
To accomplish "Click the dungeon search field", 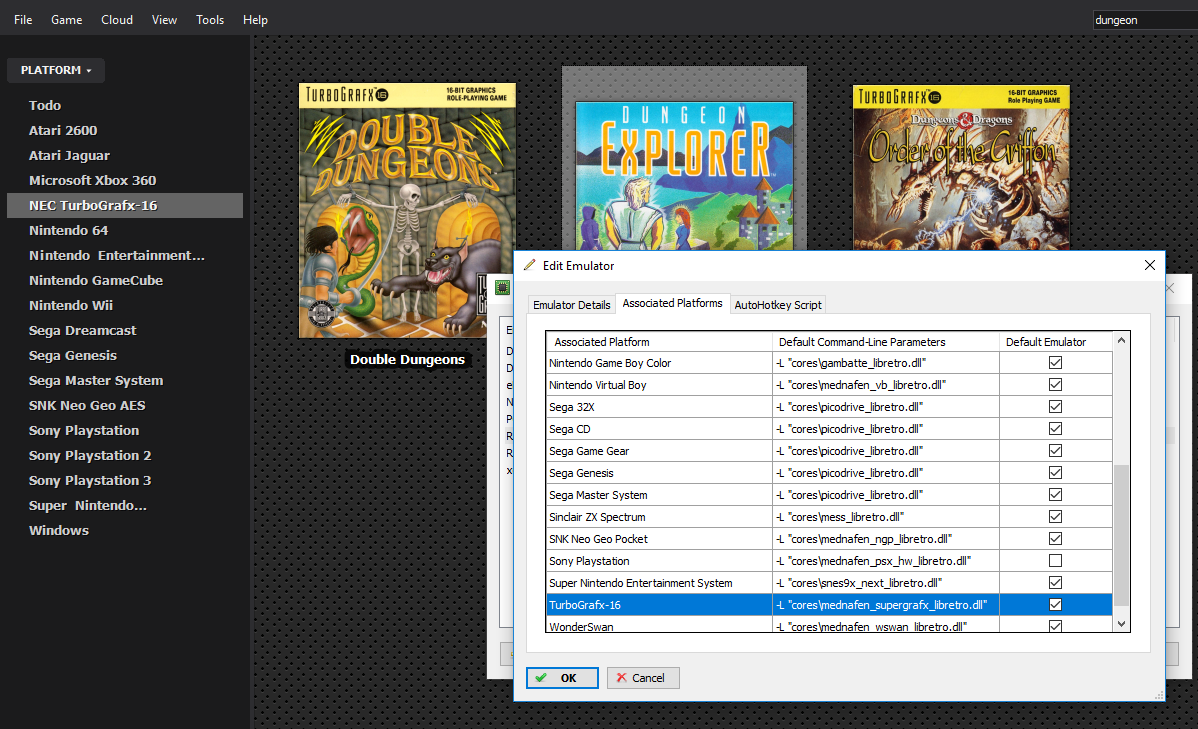I will tap(1145, 20).
